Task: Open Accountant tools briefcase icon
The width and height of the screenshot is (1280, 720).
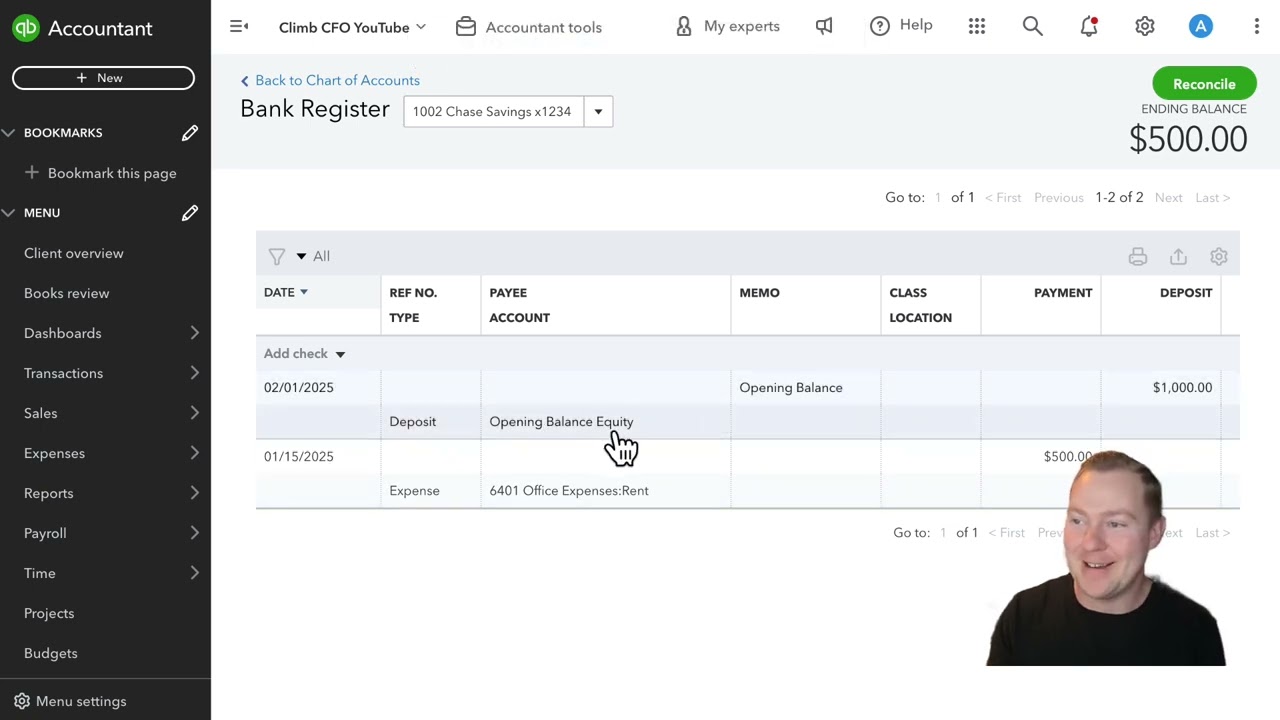Action: [x=466, y=27]
